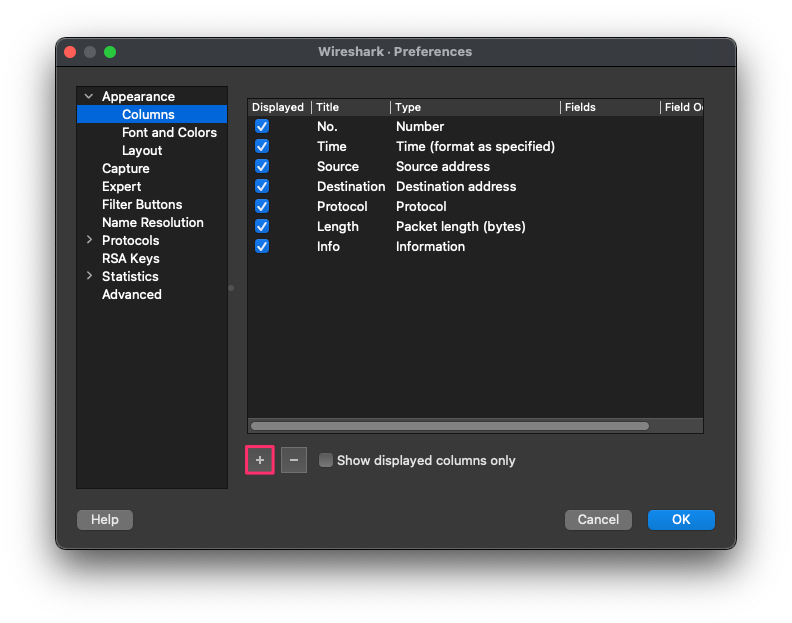Click 'Time (format as specified)' type cell
Image resolution: width=792 pixels, height=623 pixels.
[475, 147]
